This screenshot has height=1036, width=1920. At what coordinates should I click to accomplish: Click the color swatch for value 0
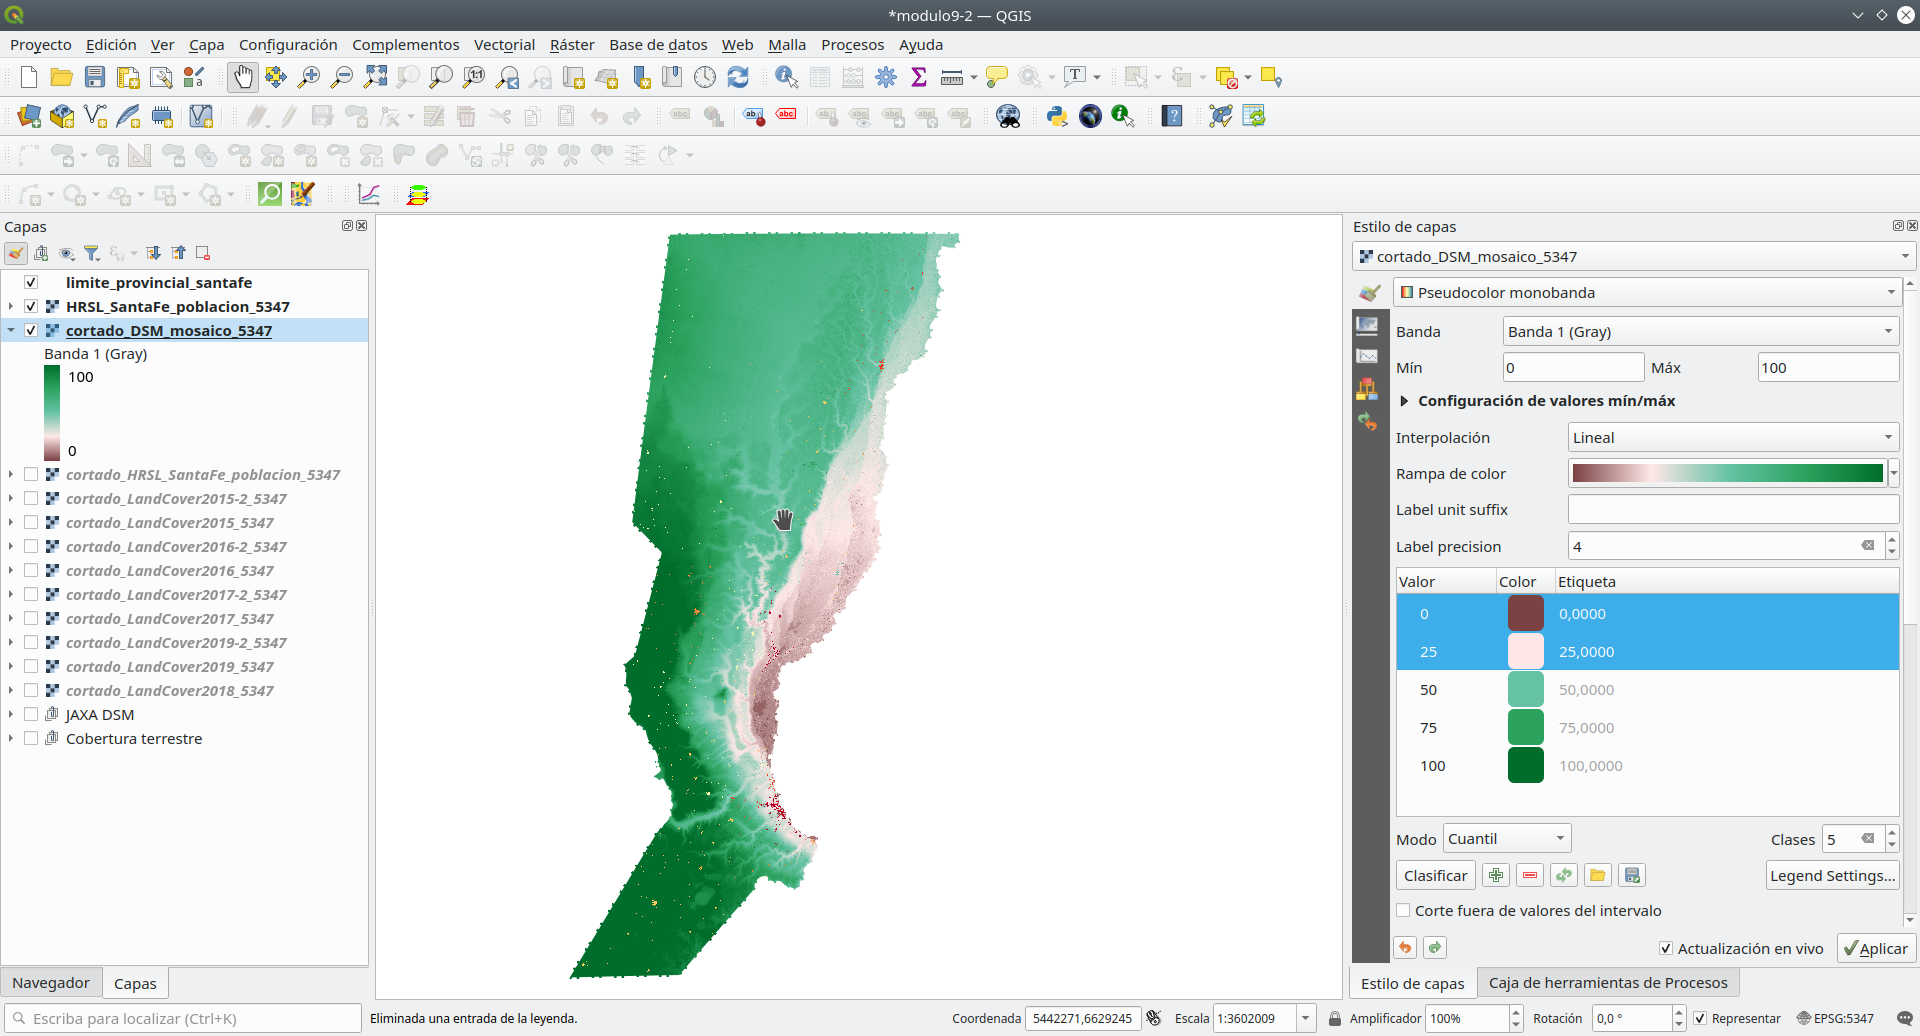click(x=1525, y=613)
